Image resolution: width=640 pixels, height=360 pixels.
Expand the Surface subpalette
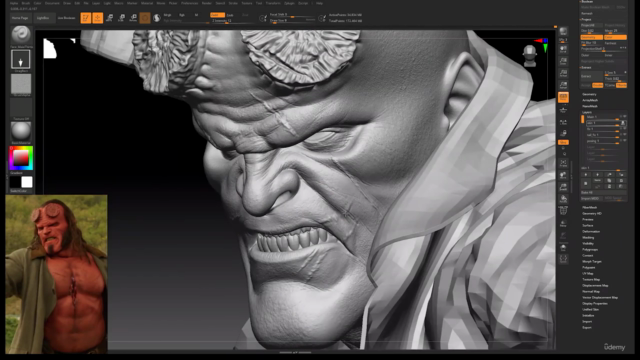coord(588,226)
